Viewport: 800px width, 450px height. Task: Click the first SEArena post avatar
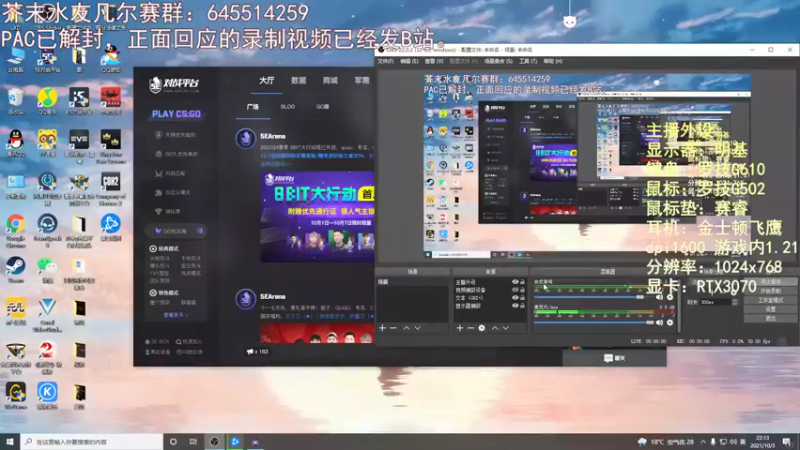[x=245, y=139]
